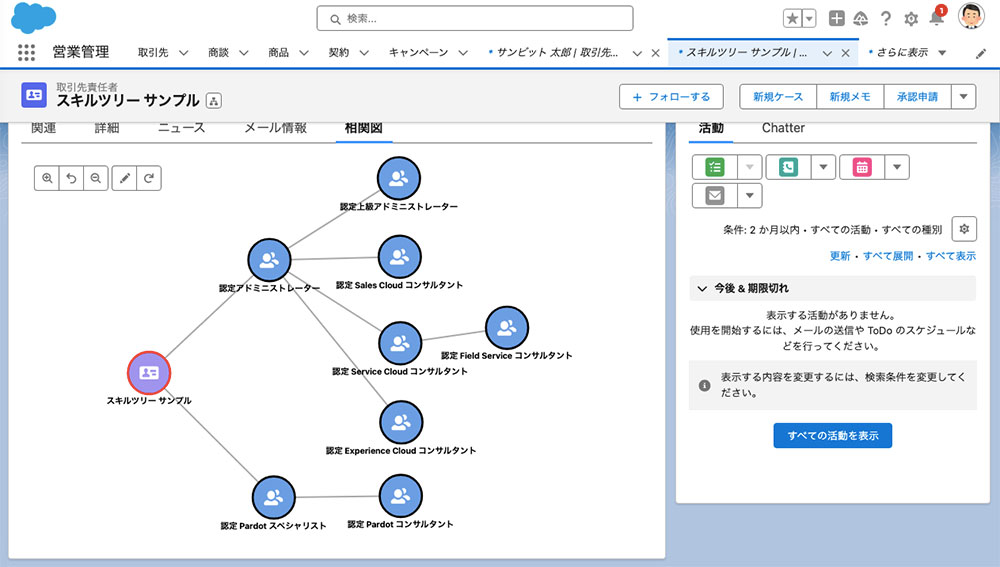Click the undo reset icon on the graph toolbar
Viewport: 1000px width, 567px height.
pyautogui.click(x=71, y=179)
